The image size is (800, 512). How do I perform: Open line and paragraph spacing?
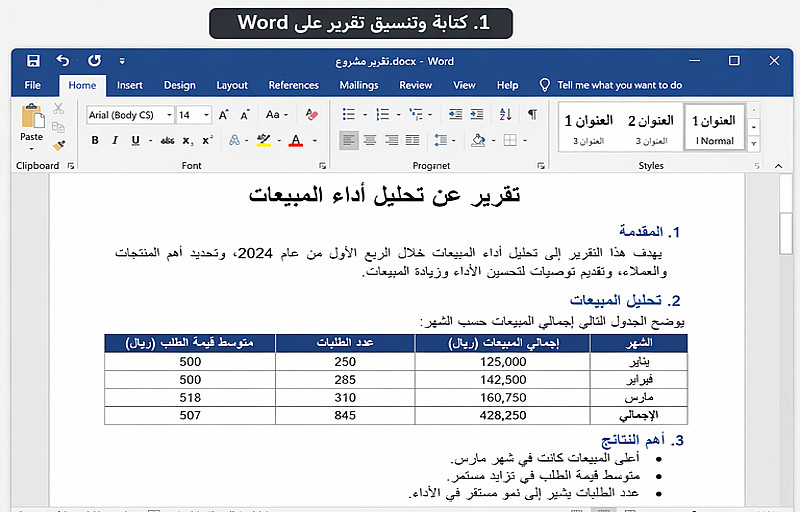click(440, 140)
